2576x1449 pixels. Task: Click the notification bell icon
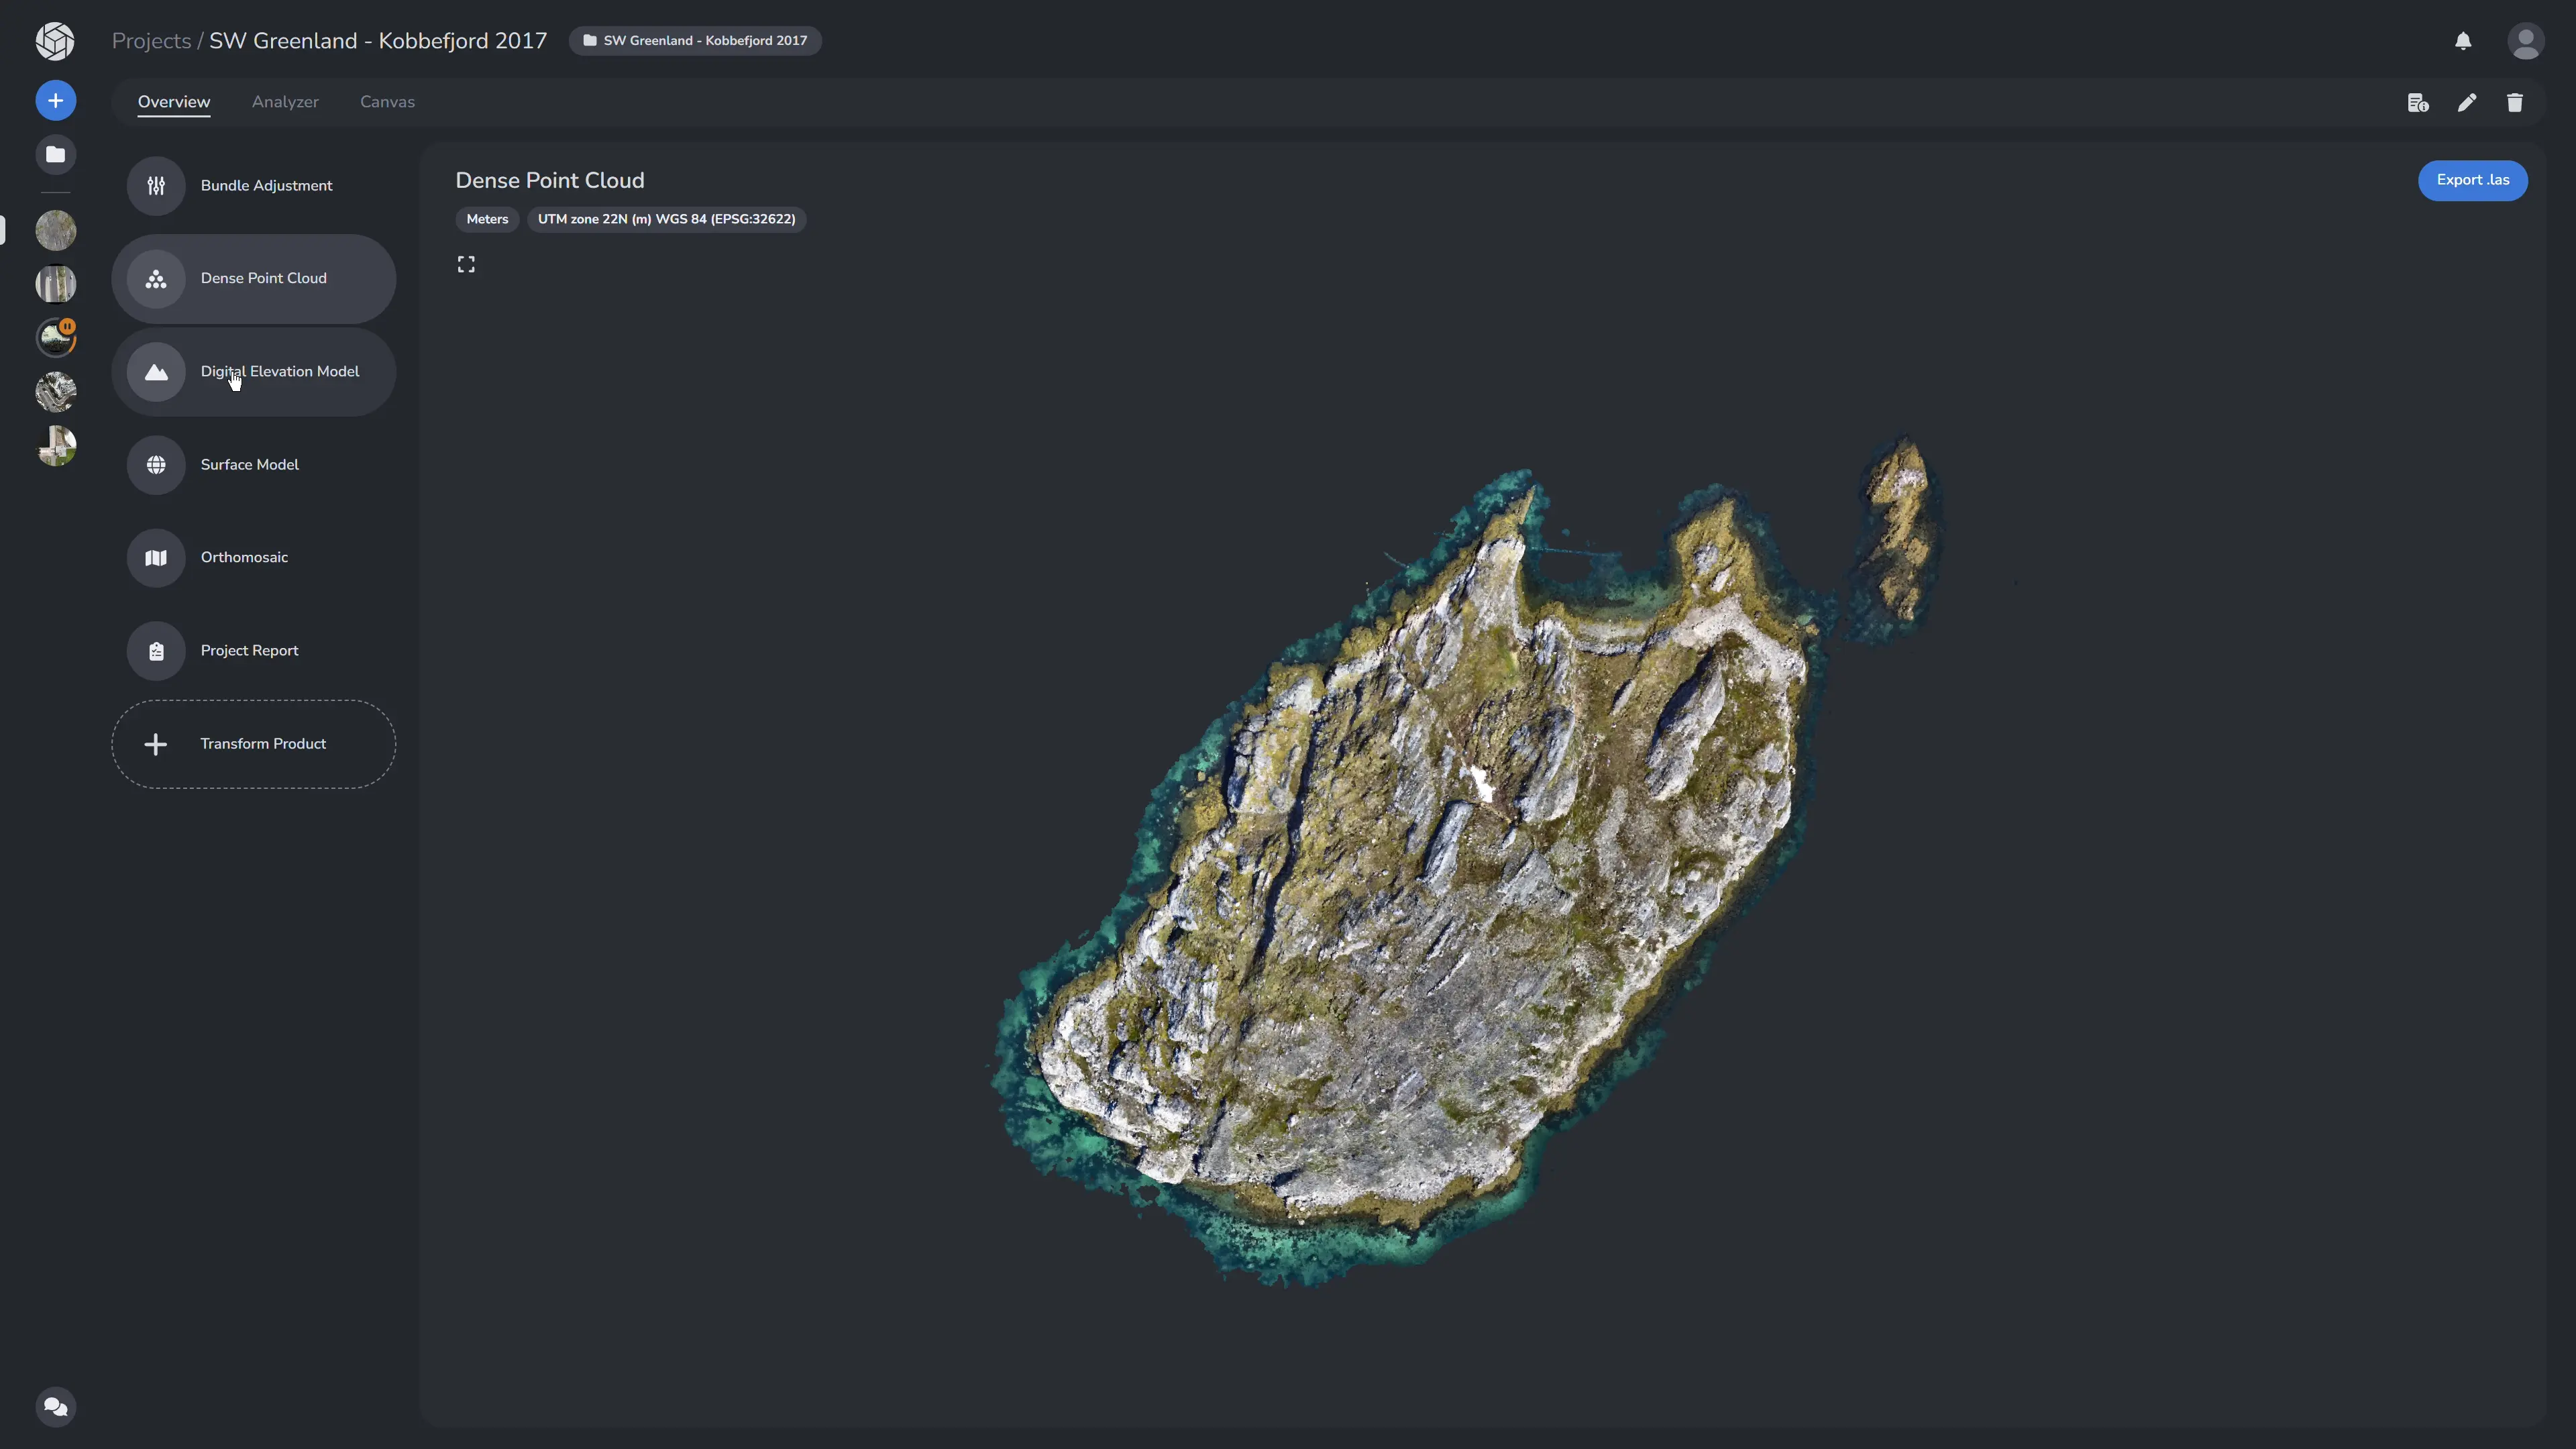coord(2463,41)
